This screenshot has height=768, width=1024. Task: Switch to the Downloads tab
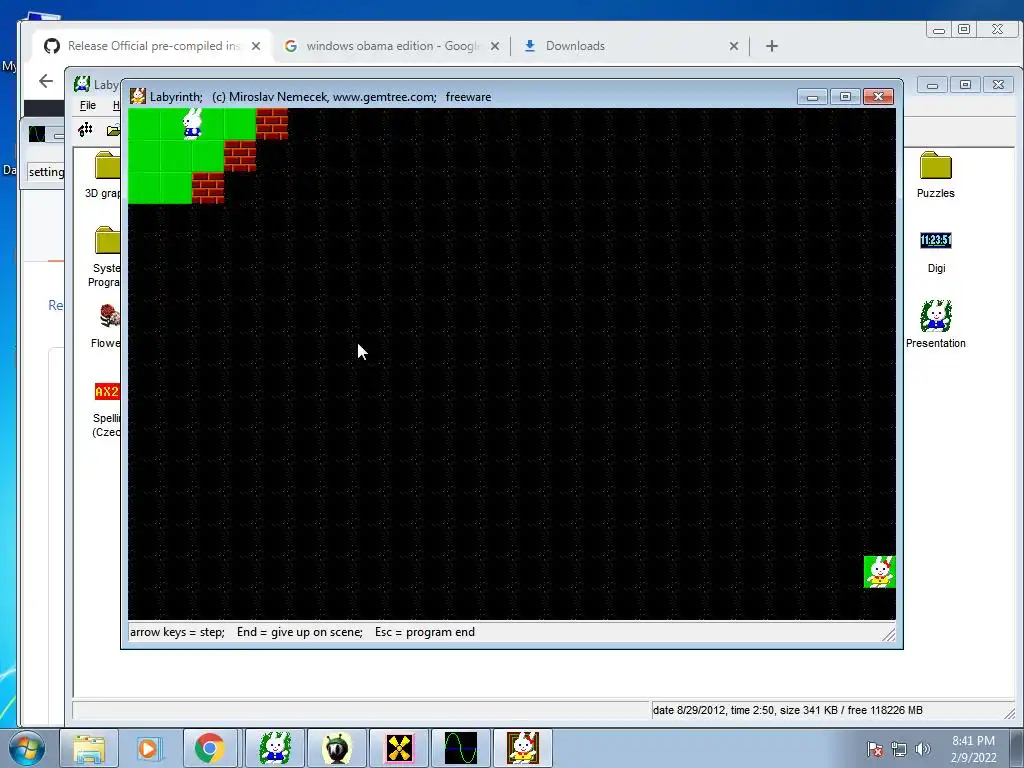575,46
